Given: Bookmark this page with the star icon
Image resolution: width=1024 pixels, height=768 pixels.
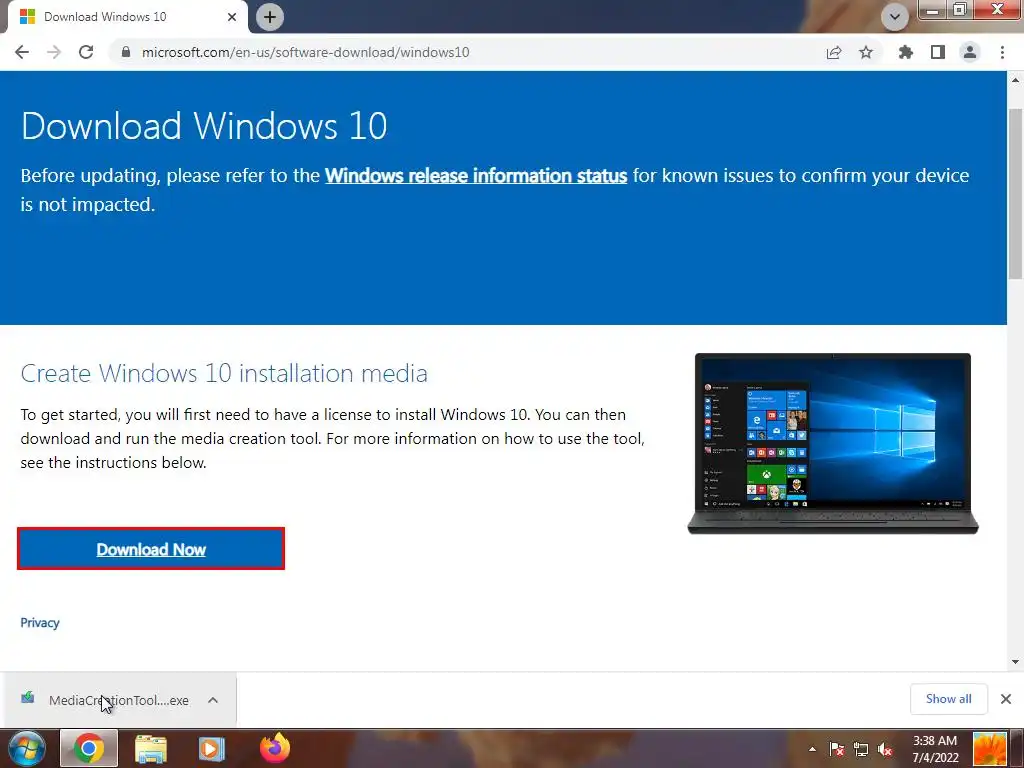Looking at the screenshot, I should pos(866,52).
